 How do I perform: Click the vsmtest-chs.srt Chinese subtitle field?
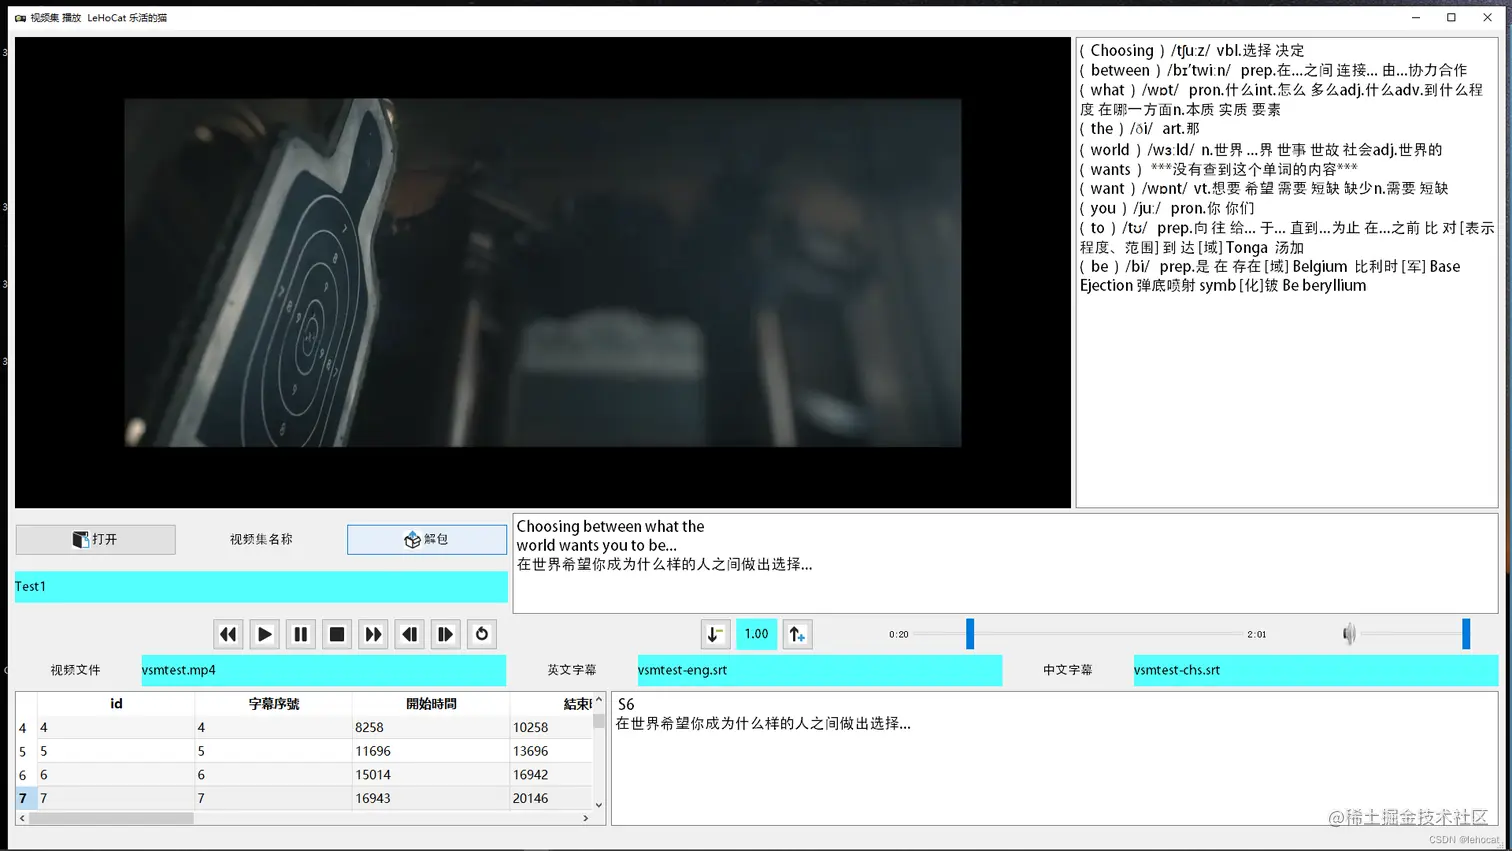click(1315, 670)
